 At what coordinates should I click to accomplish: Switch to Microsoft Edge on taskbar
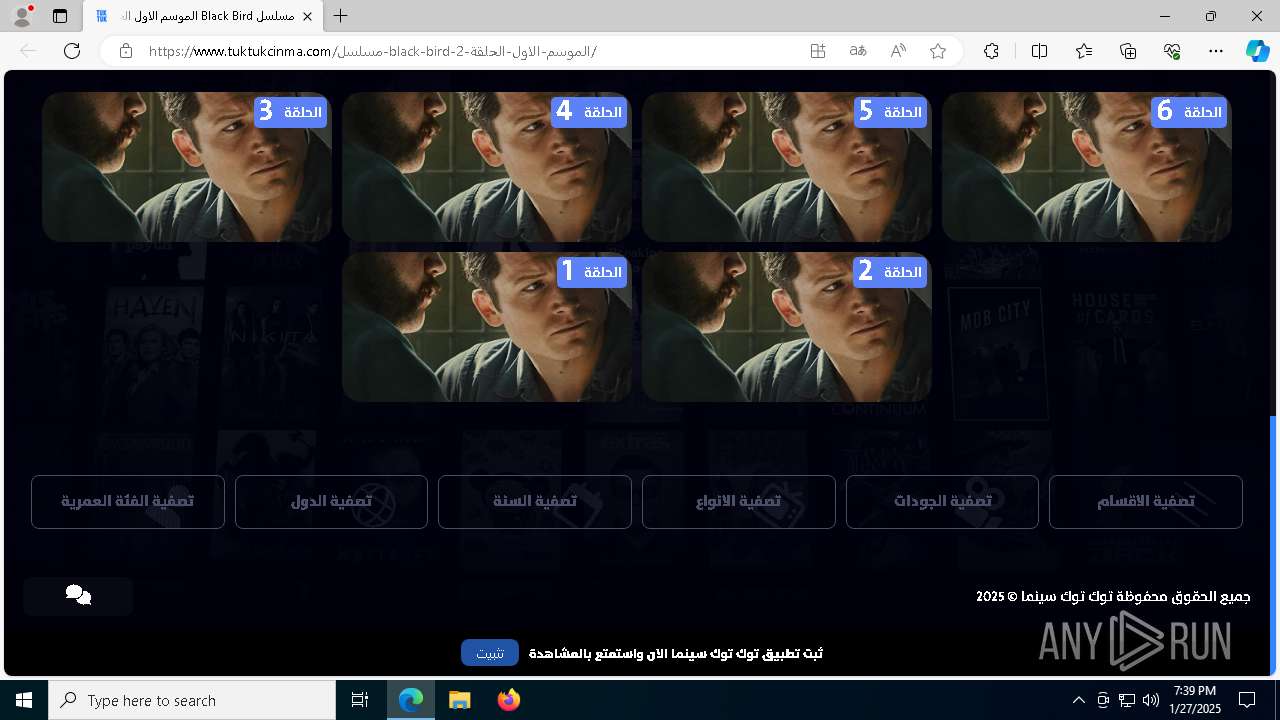pos(411,700)
